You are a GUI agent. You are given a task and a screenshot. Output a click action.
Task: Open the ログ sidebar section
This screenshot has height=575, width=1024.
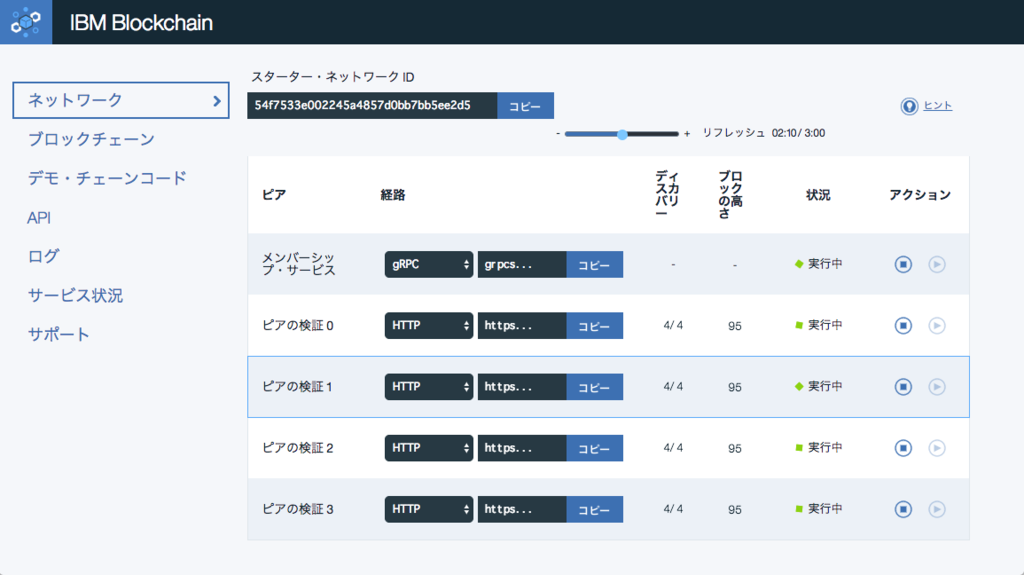pos(43,256)
